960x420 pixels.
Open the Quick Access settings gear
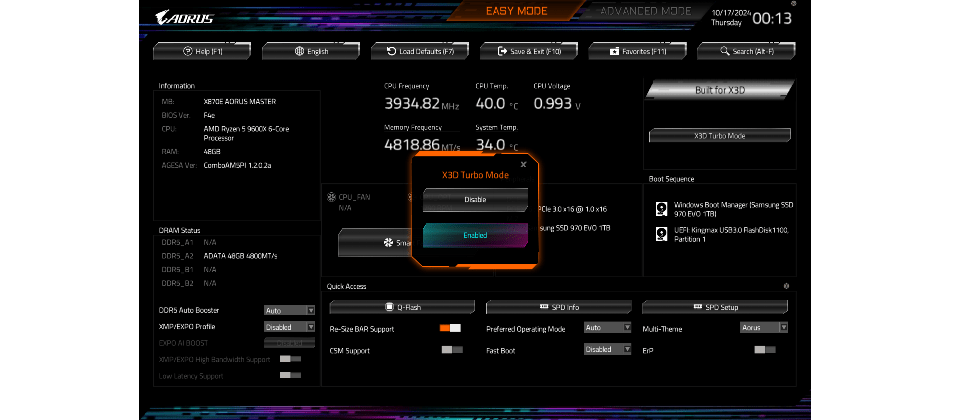pyautogui.click(x=786, y=286)
